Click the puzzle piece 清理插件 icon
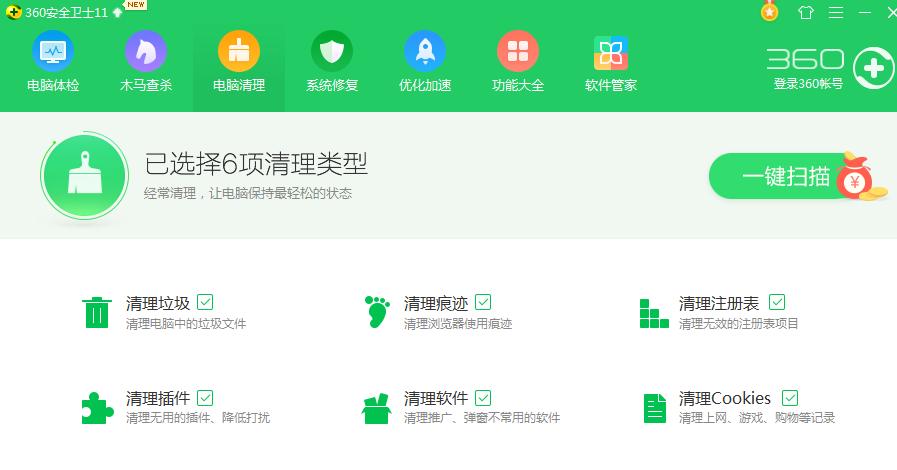This screenshot has width=897, height=470. coord(97,408)
